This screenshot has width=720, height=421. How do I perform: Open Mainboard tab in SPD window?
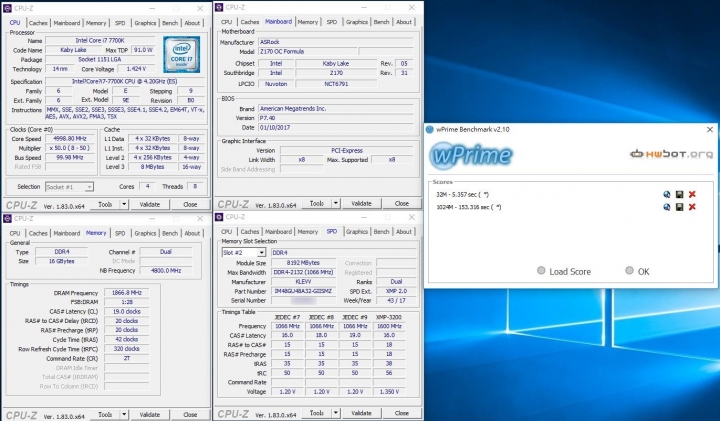click(278, 231)
